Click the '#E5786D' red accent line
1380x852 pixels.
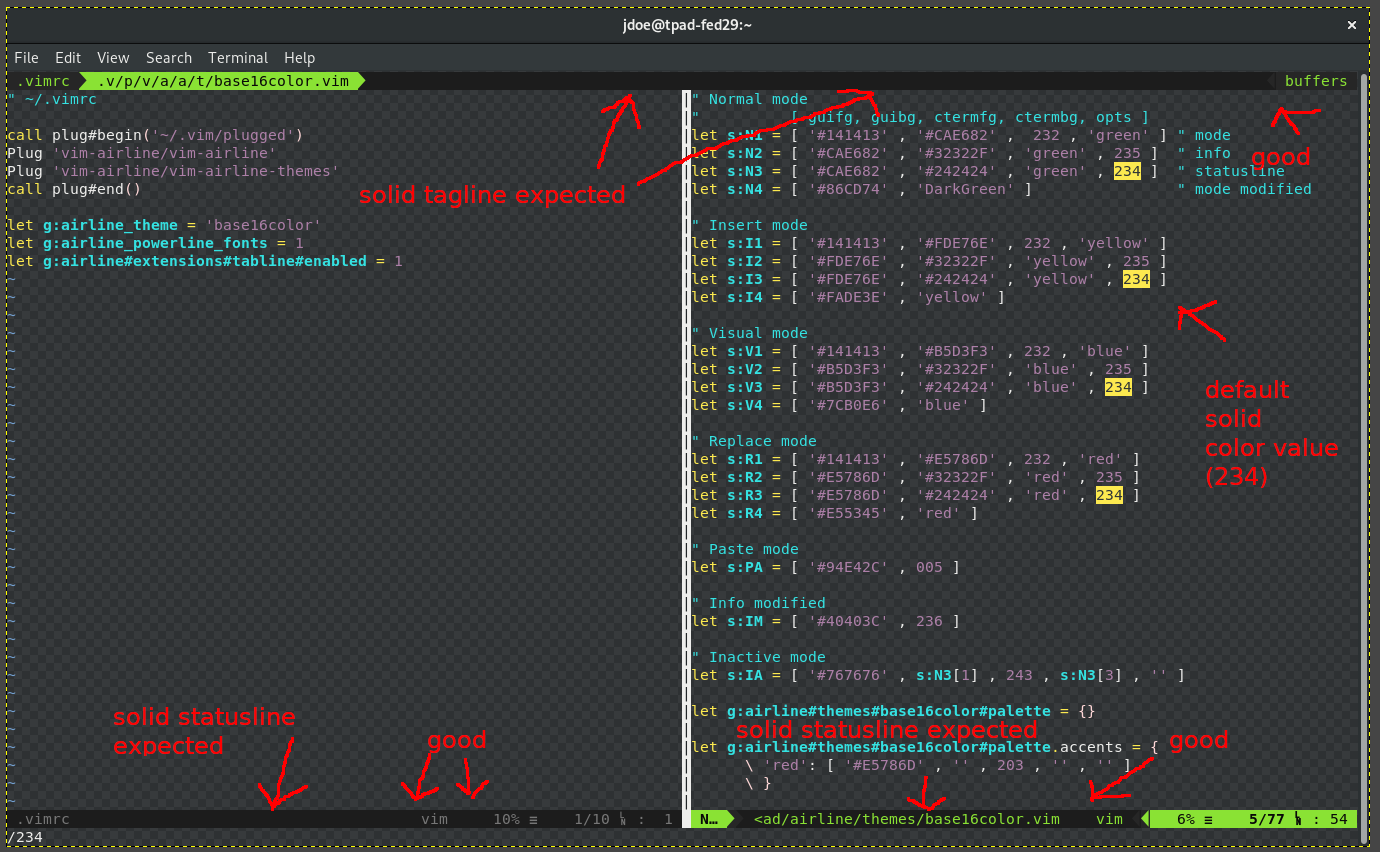[x=938, y=765]
